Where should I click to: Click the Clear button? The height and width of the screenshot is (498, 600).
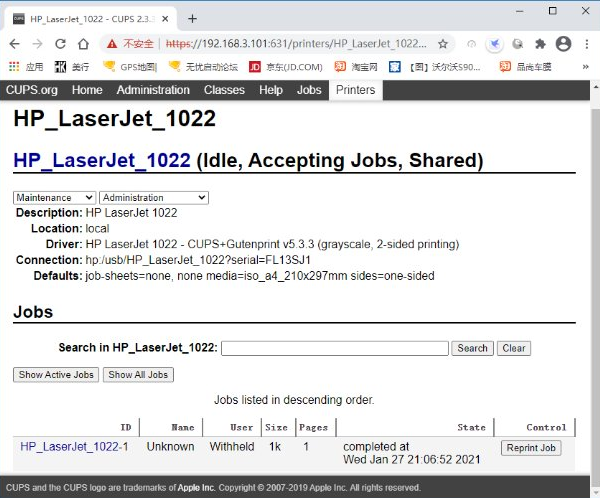(514, 348)
